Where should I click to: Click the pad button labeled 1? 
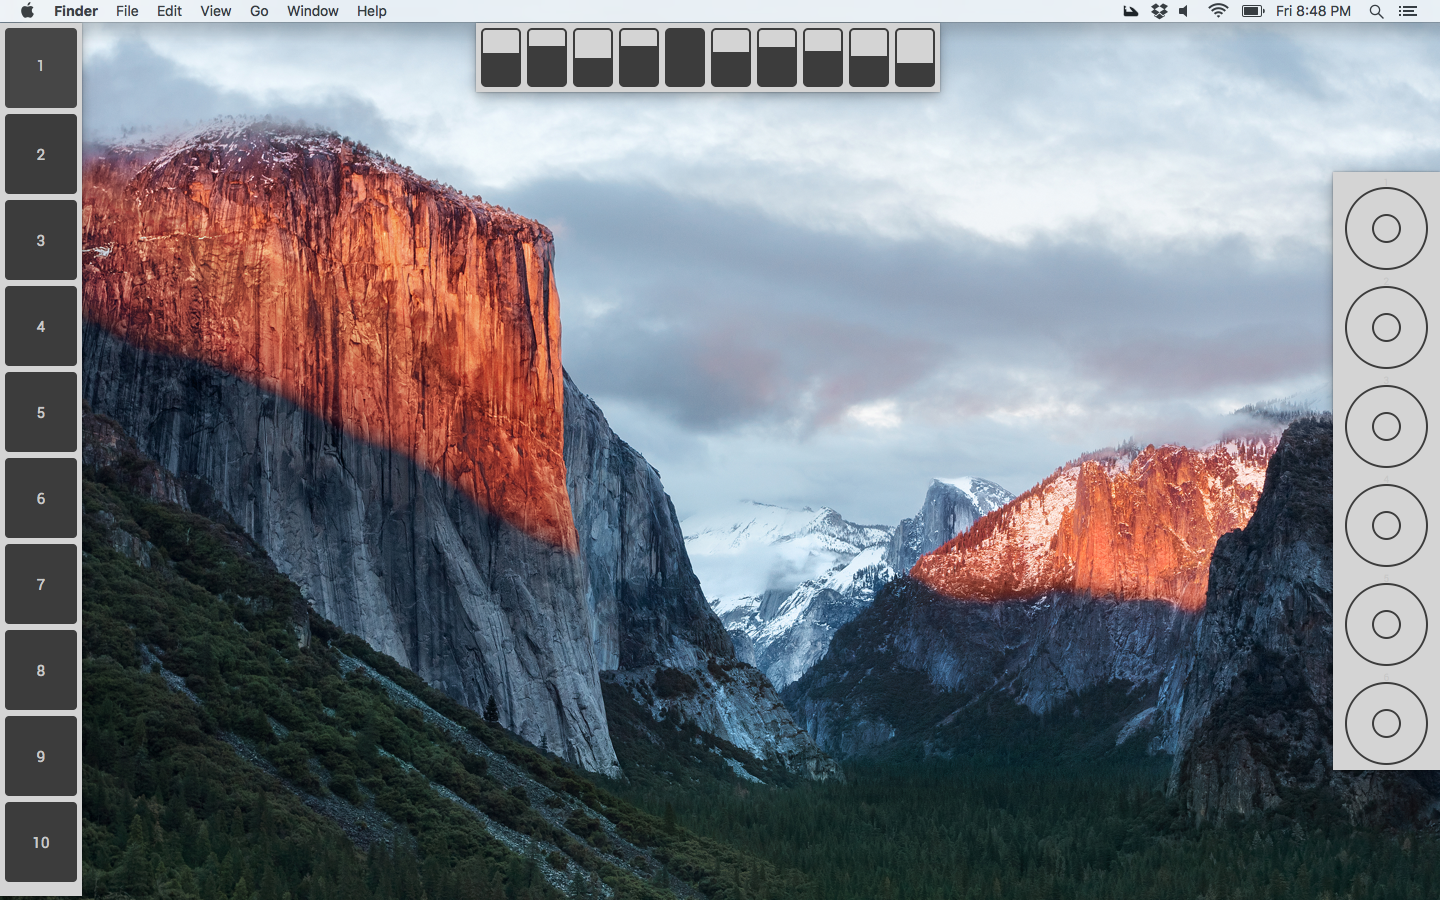pyautogui.click(x=41, y=68)
